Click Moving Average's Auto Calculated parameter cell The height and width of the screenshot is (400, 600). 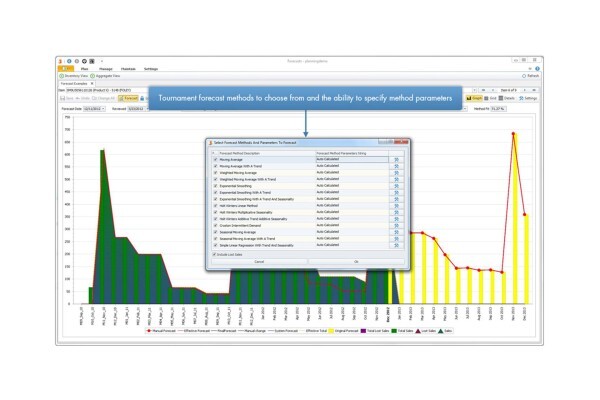click(x=352, y=159)
